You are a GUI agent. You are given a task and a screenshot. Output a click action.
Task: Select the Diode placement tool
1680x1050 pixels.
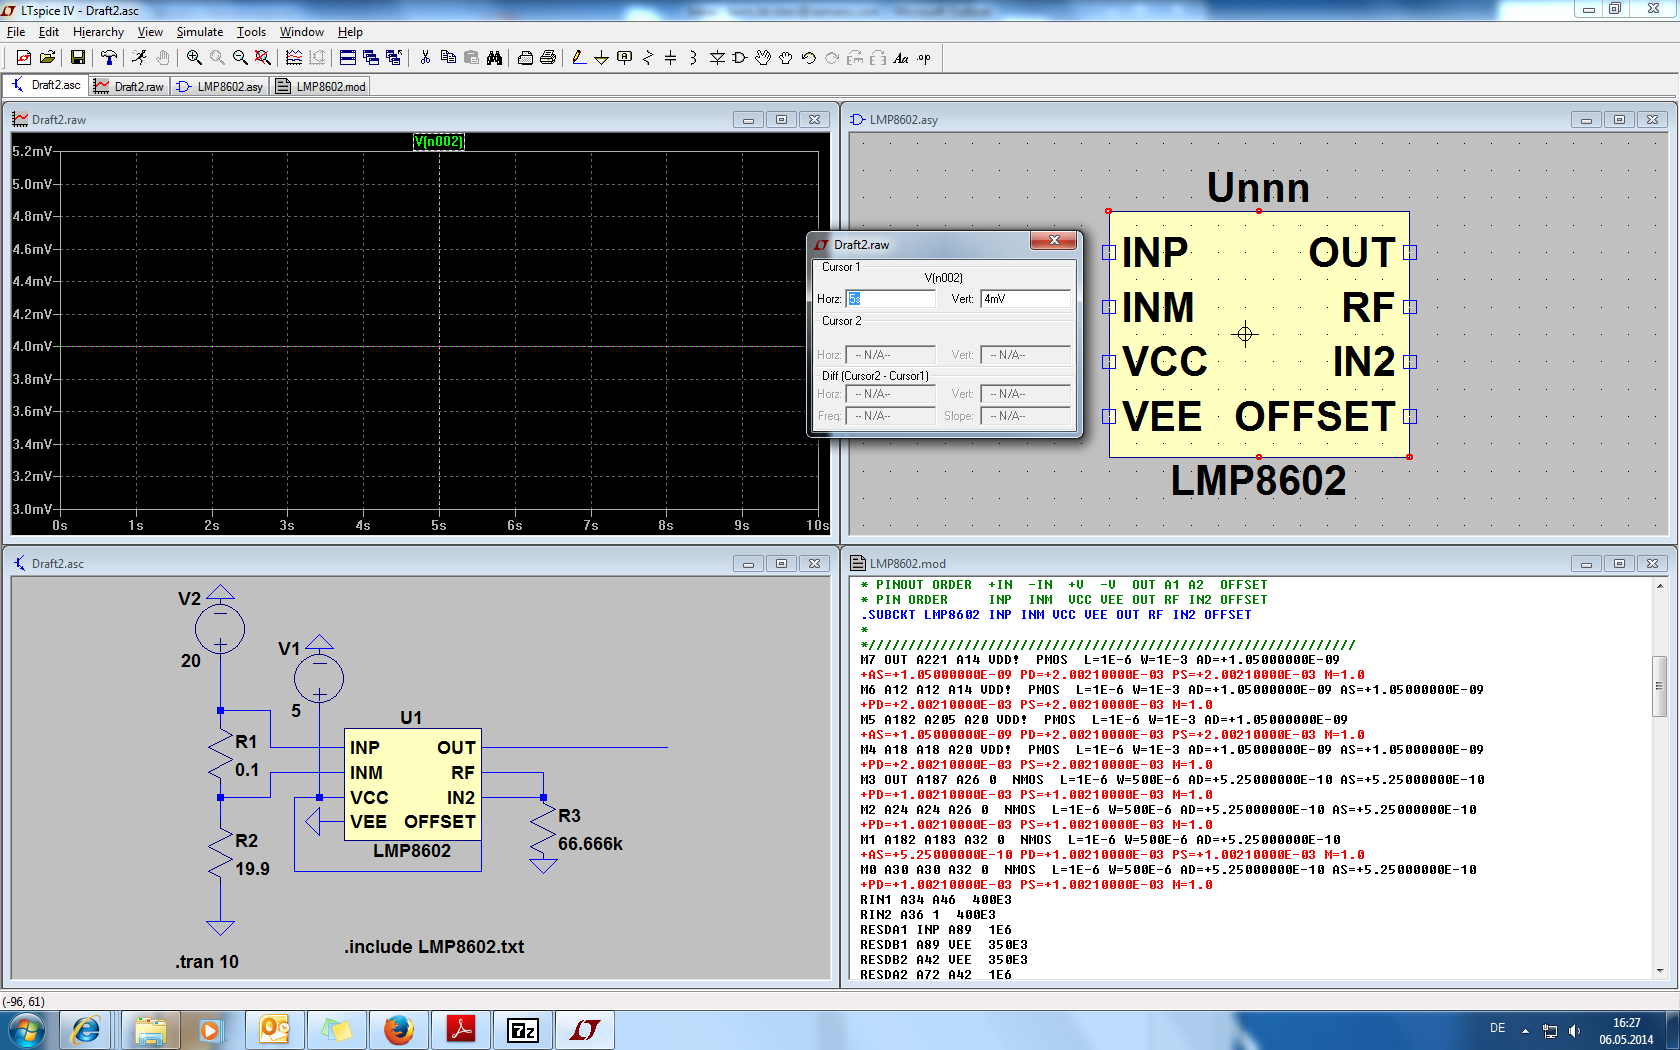(717, 58)
